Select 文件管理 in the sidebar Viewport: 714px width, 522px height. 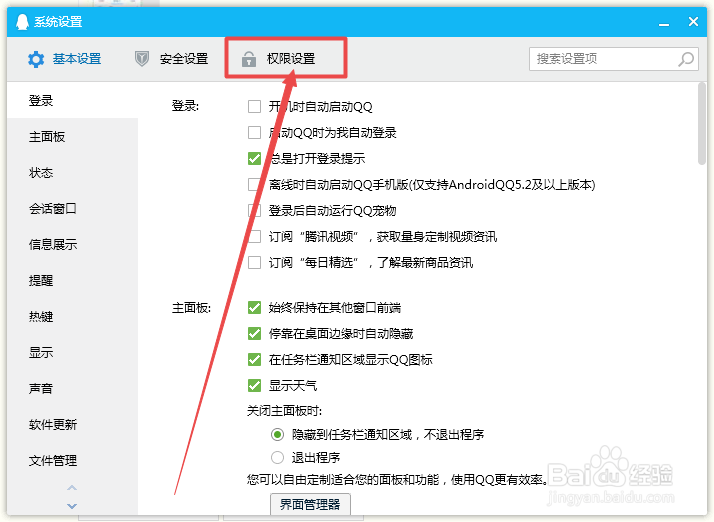pyautogui.click(x=72, y=461)
